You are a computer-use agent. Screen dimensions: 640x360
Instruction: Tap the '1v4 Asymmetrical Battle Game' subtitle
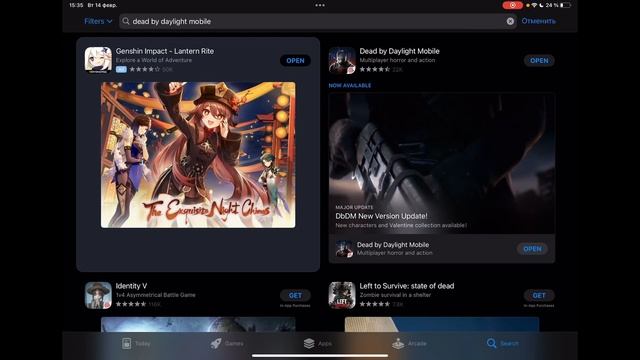[156, 295]
